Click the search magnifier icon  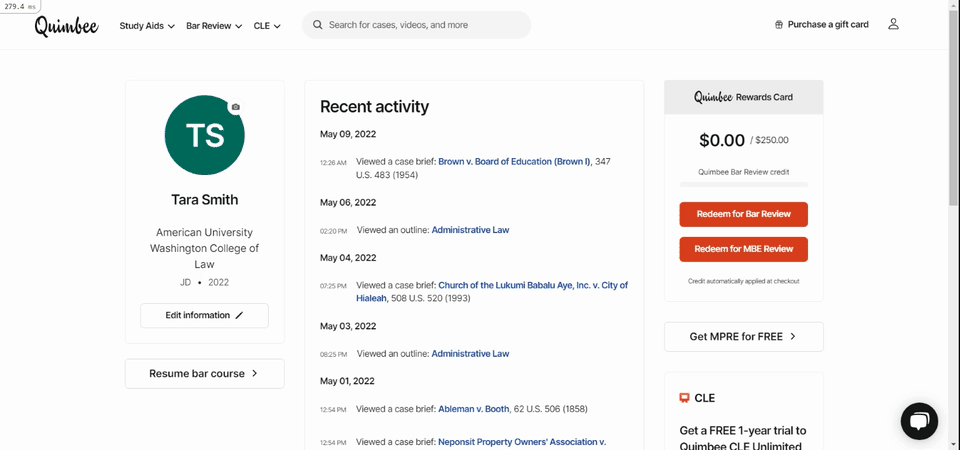[x=317, y=25]
